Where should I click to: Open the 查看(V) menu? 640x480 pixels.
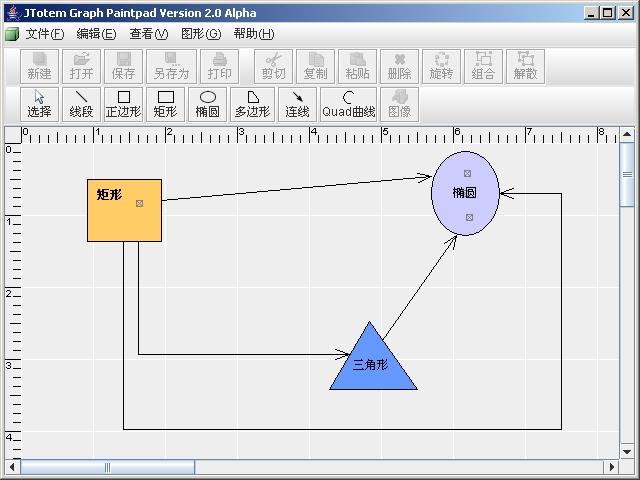[x=149, y=34]
